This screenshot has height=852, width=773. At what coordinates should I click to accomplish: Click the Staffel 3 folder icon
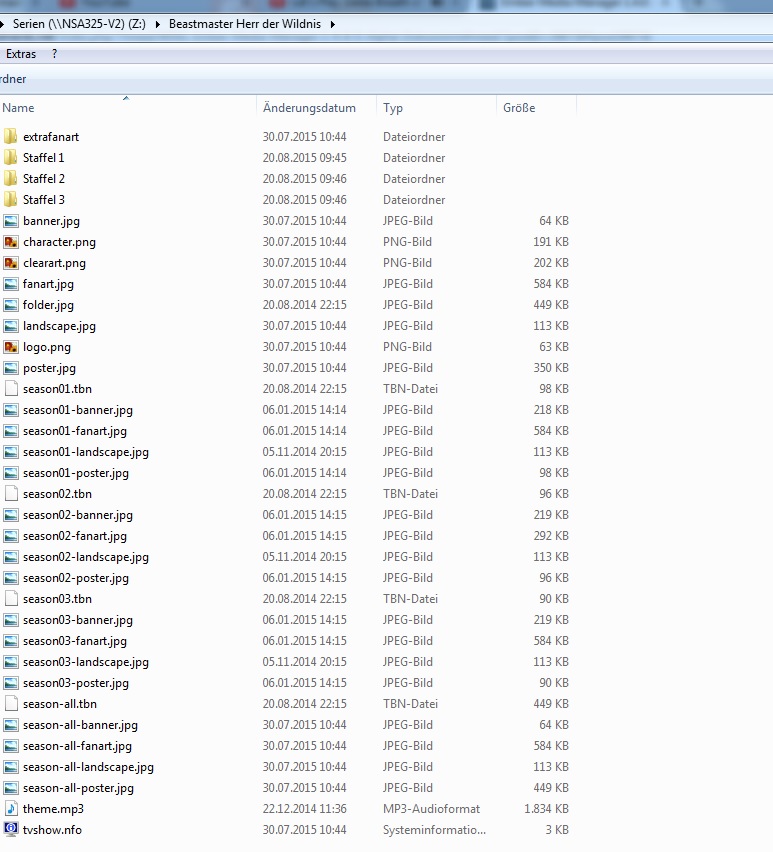point(10,199)
